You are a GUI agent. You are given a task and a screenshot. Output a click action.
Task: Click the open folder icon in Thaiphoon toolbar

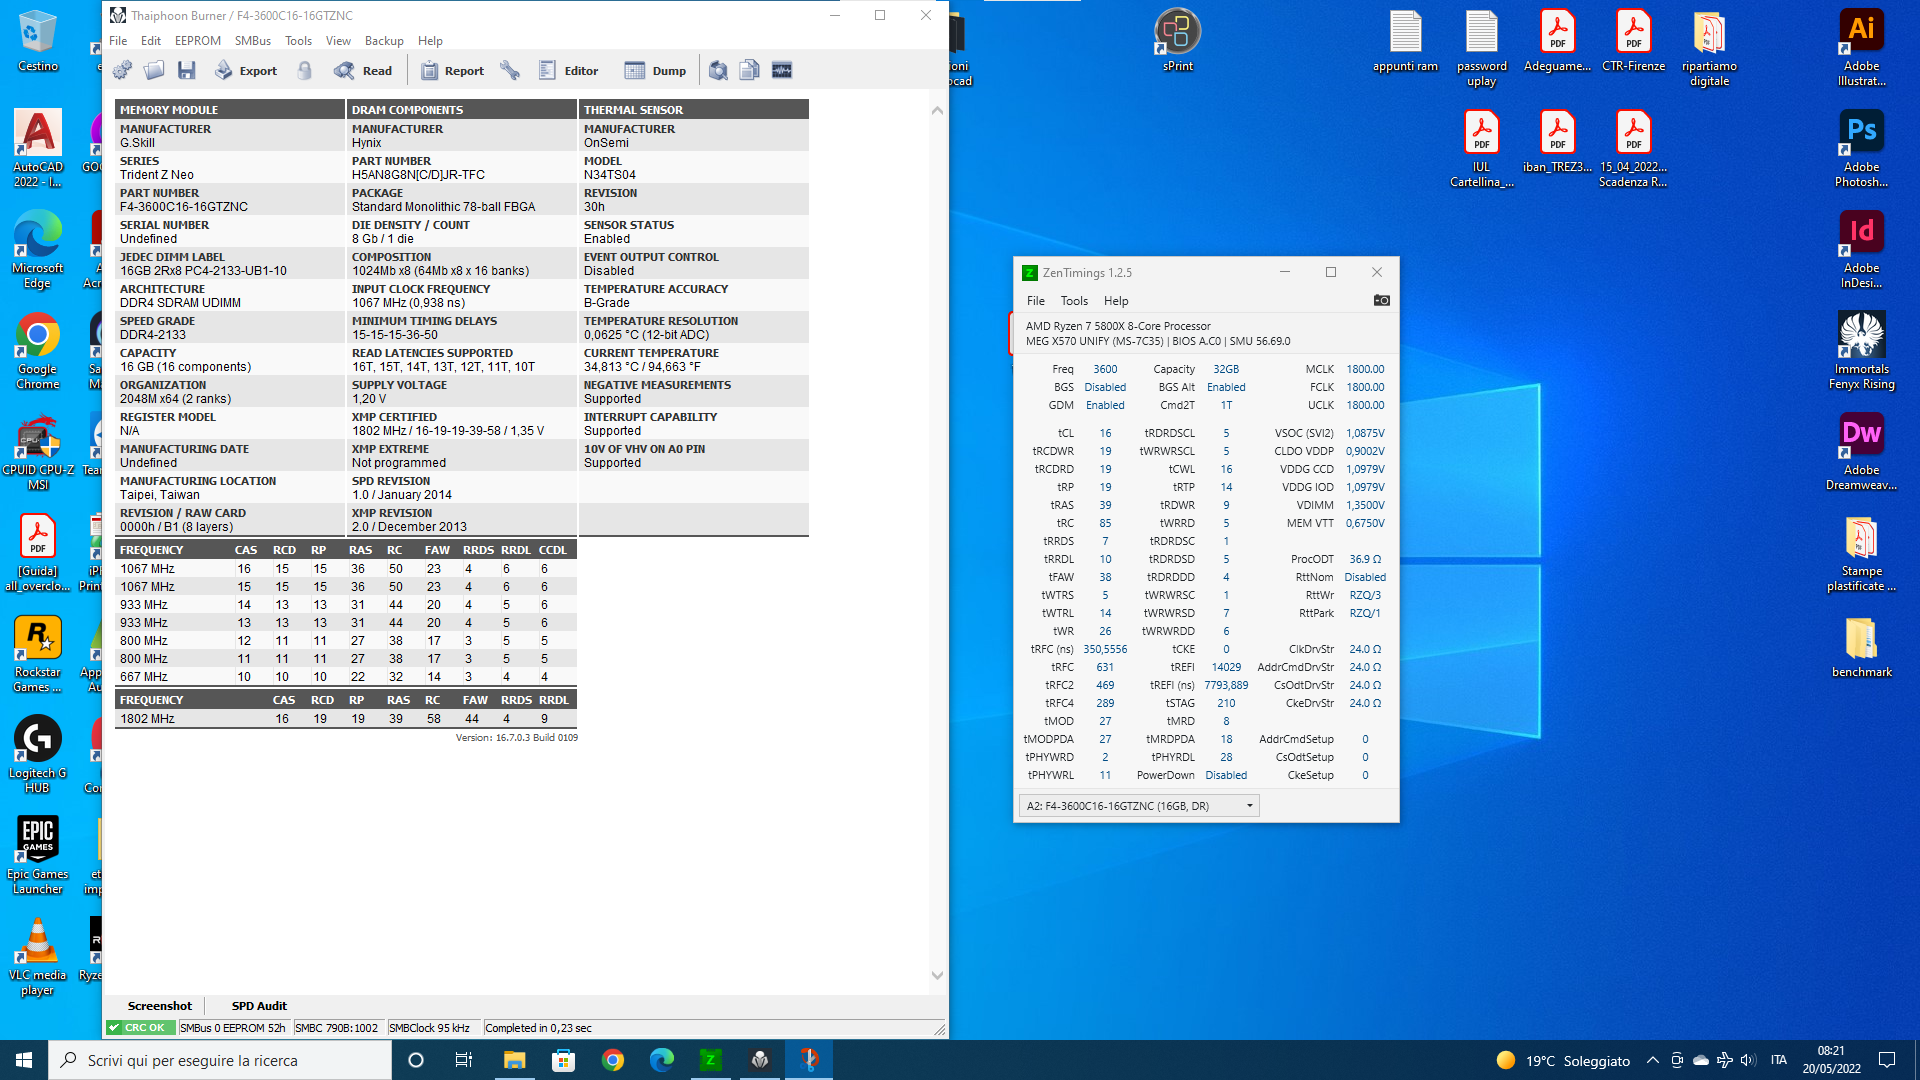[154, 70]
